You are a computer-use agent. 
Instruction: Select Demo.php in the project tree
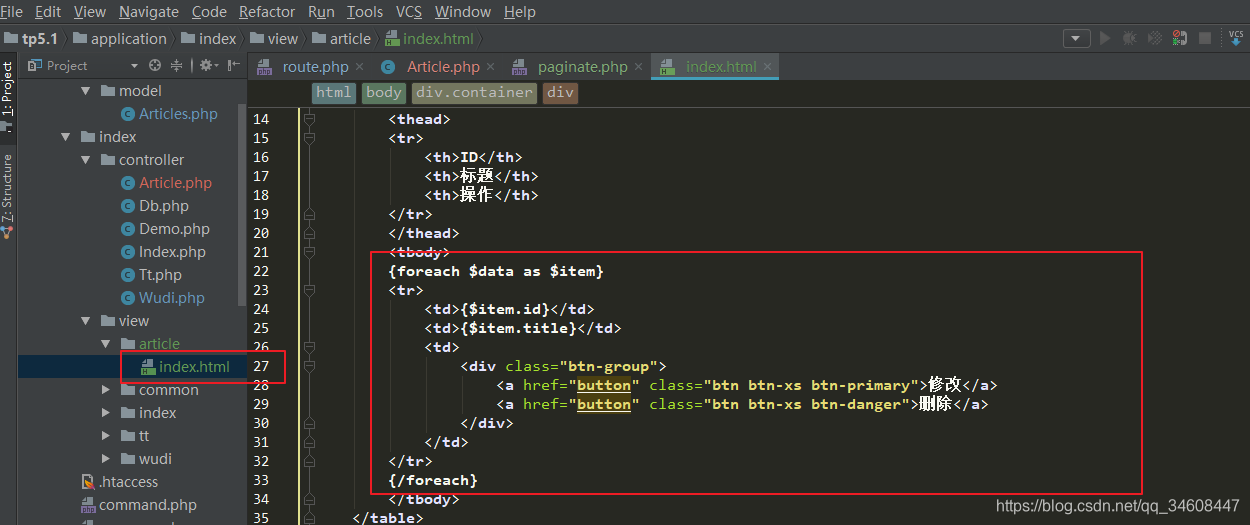(x=174, y=229)
